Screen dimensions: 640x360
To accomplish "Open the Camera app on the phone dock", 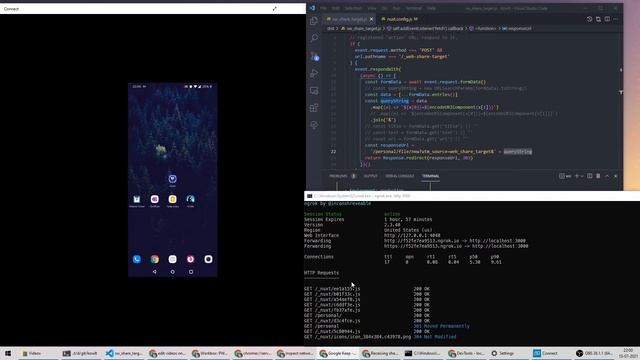I will [208, 259].
